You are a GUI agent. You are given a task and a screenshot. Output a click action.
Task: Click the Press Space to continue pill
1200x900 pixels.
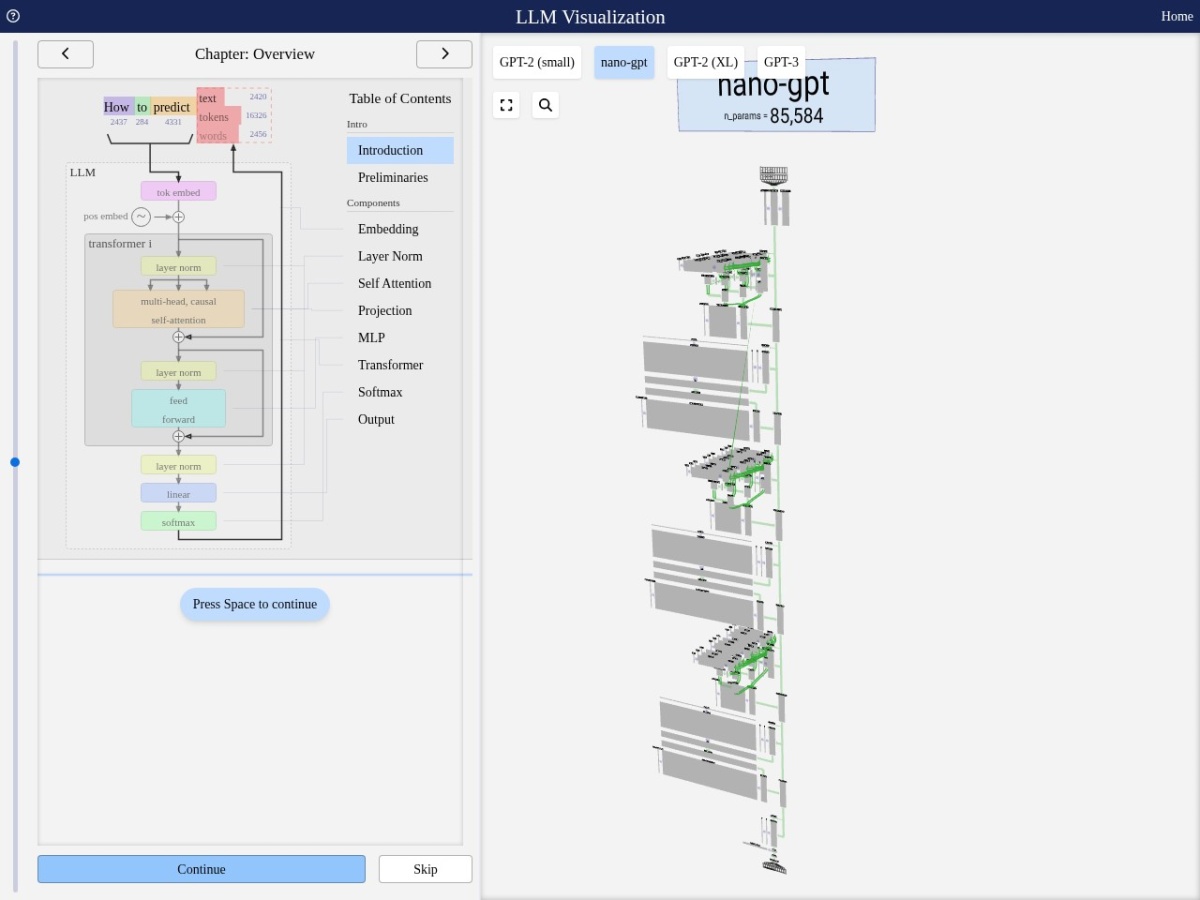255,604
